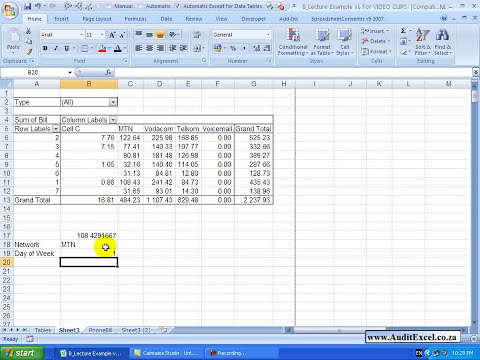Viewport: 480px width, 360px height.
Task: Open the Row Labels filter dropdown
Action: click(56, 129)
